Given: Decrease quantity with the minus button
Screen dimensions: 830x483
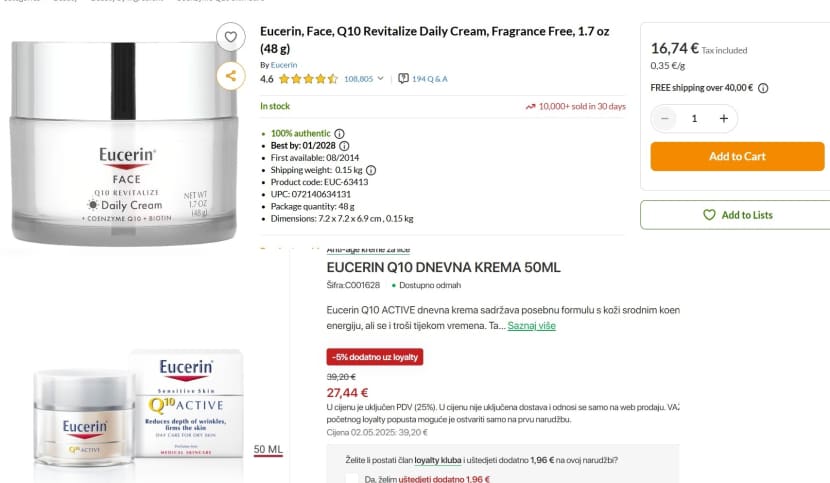Looking at the screenshot, I should (665, 119).
